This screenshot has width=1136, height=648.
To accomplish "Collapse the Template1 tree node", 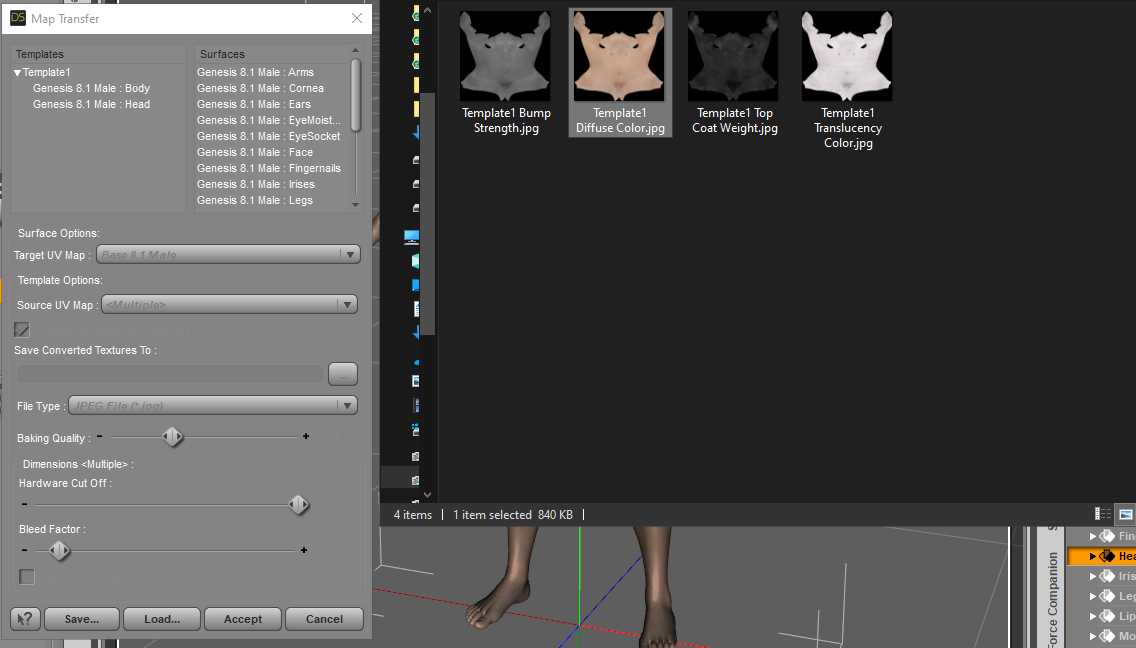I will click(17, 72).
